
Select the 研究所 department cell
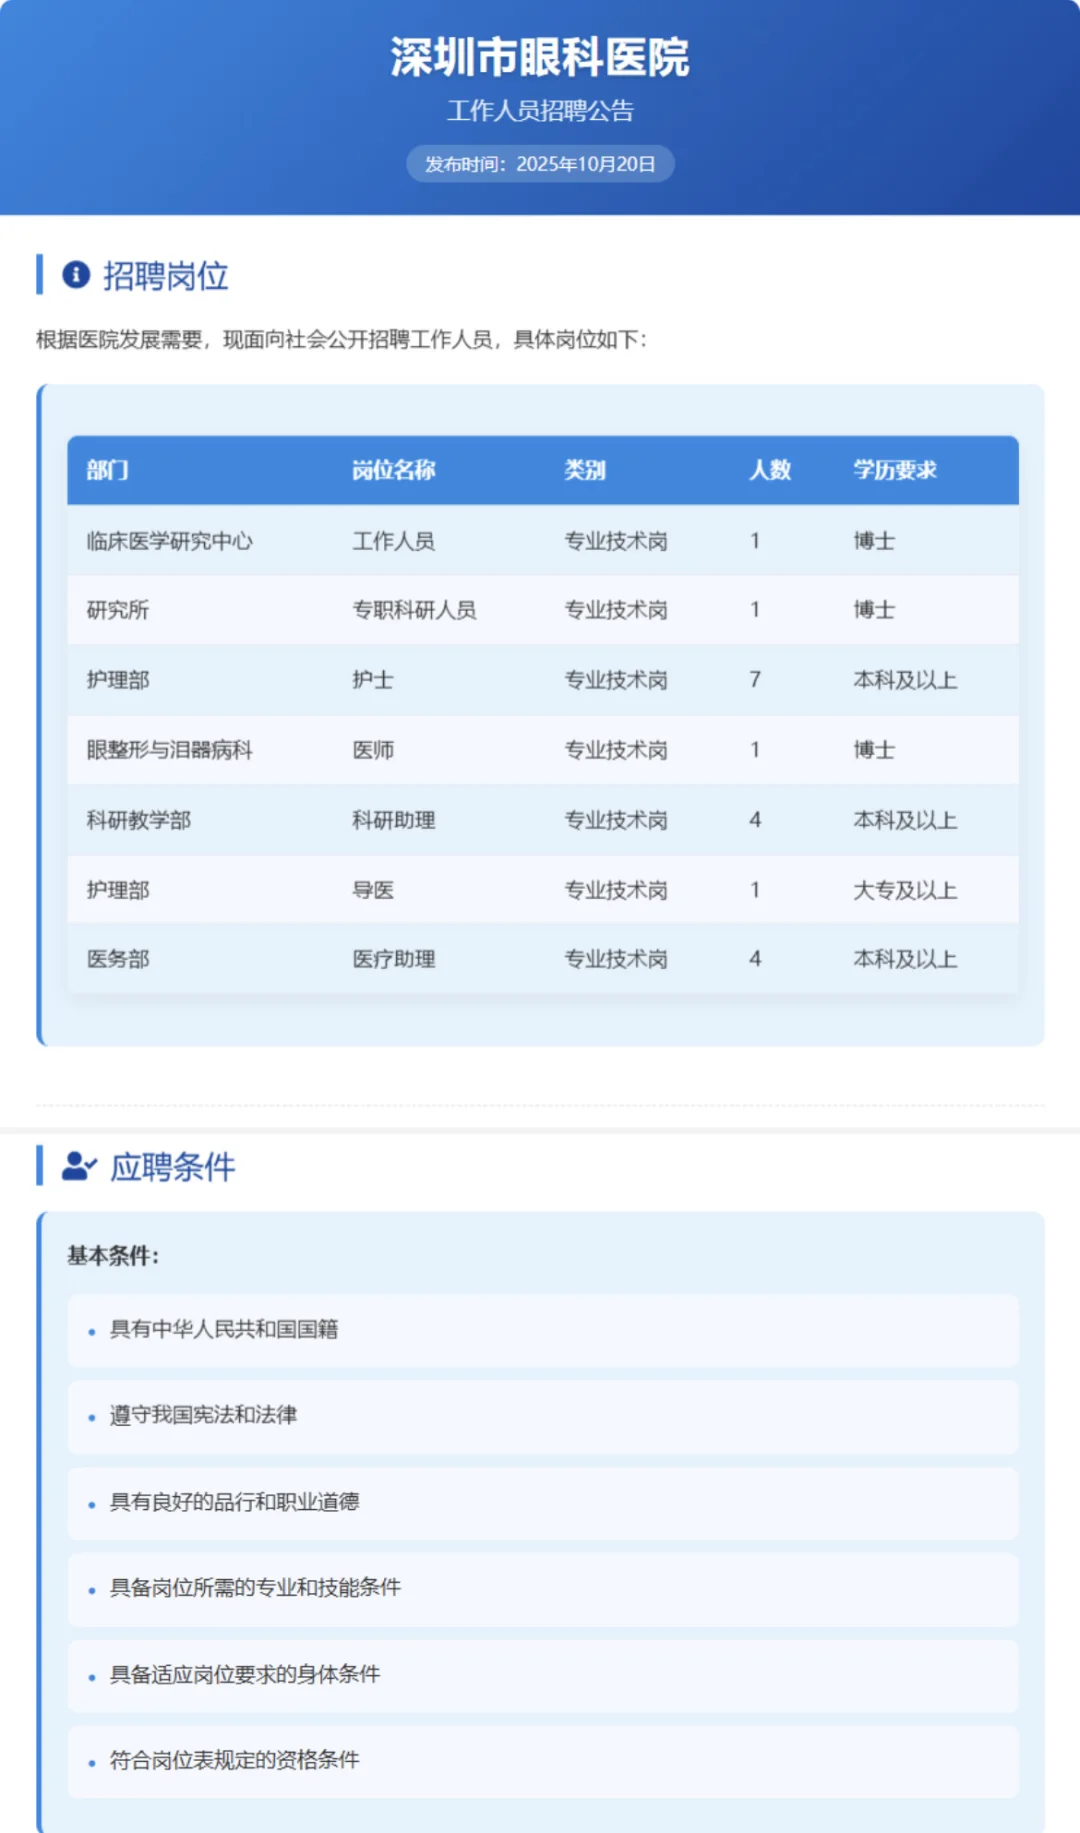(118, 610)
